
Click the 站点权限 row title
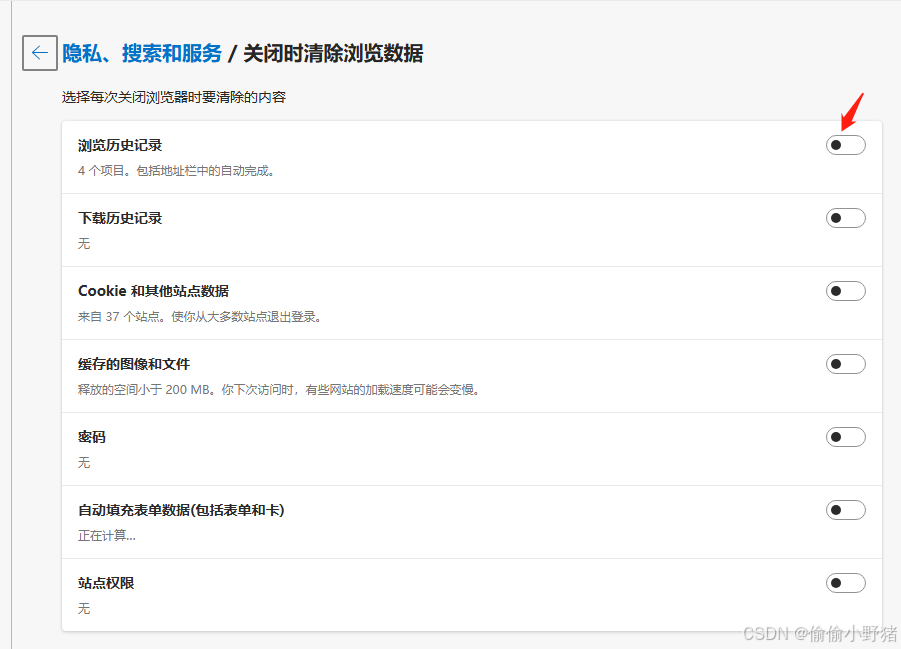106,583
